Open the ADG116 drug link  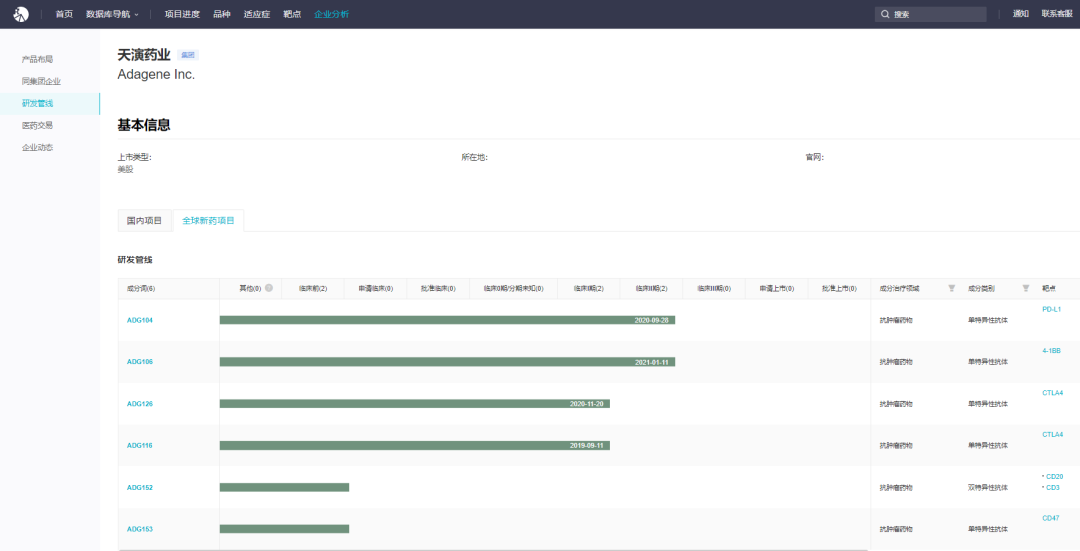pyautogui.click(x=140, y=446)
